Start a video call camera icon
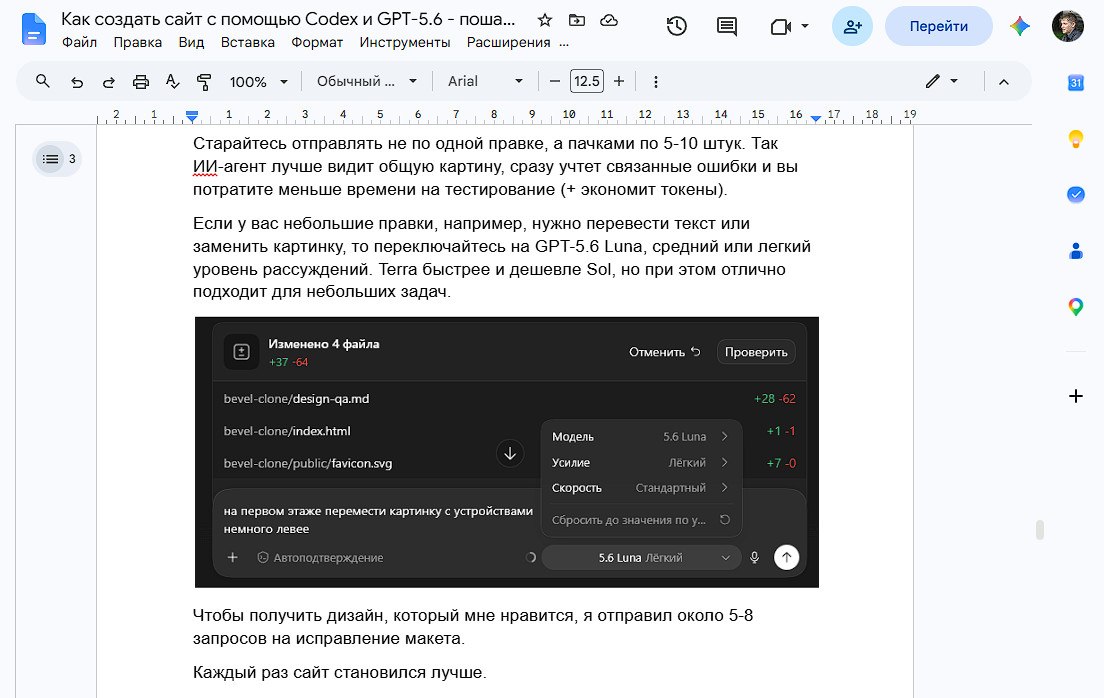 point(780,27)
